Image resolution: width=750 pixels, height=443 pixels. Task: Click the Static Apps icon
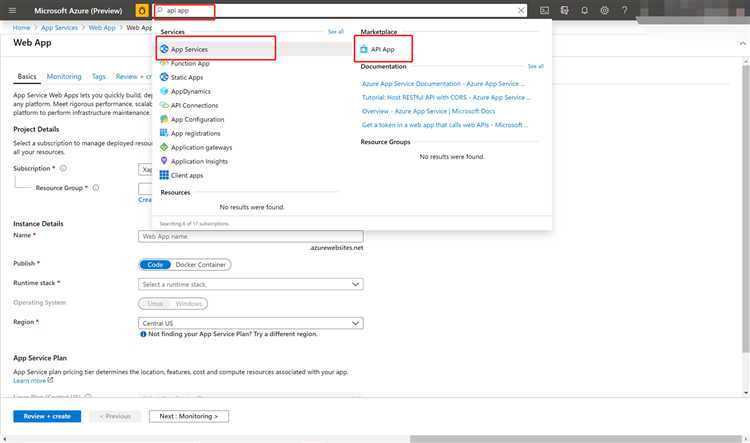164,77
